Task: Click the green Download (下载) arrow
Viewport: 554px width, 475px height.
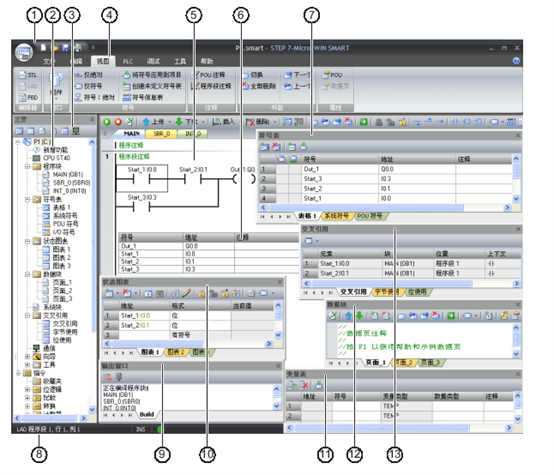Action: click(x=179, y=122)
